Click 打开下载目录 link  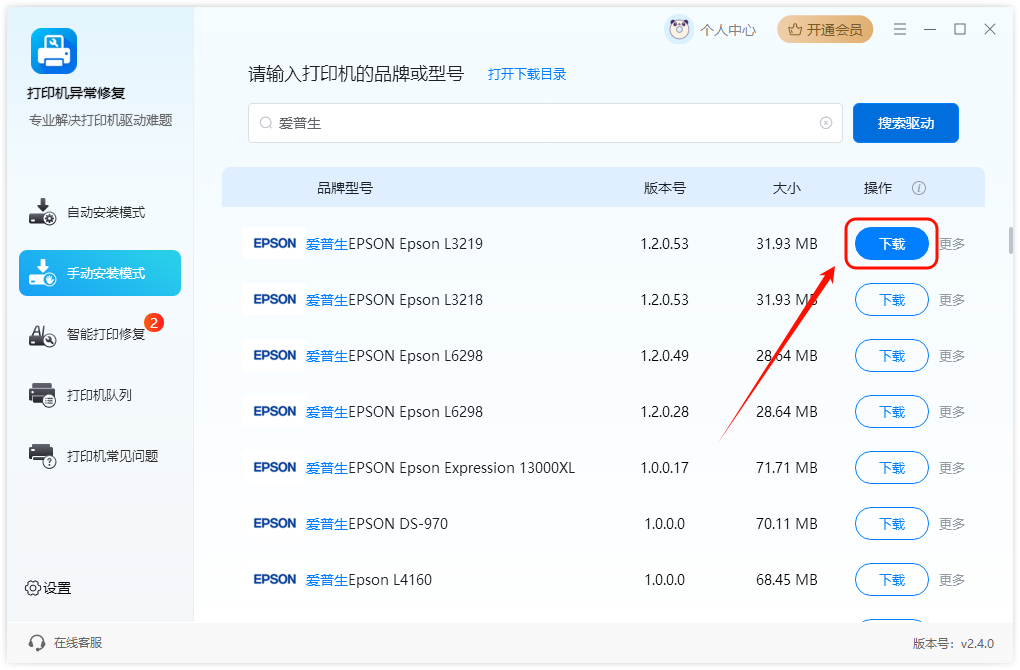point(527,74)
